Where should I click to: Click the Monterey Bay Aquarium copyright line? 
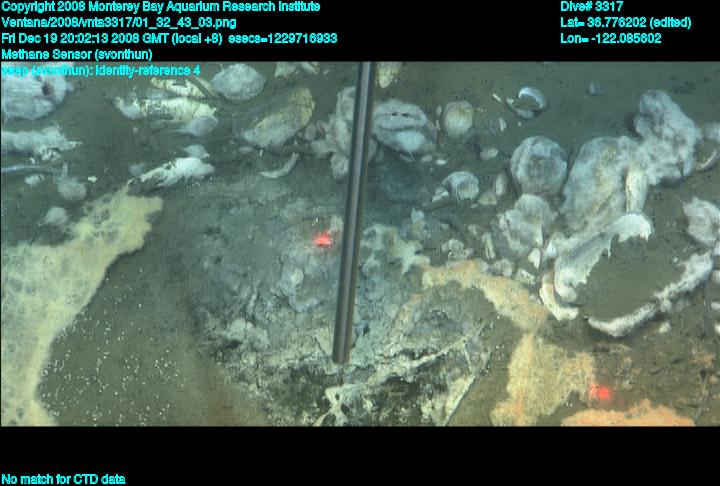pyautogui.click(x=160, y=7)
